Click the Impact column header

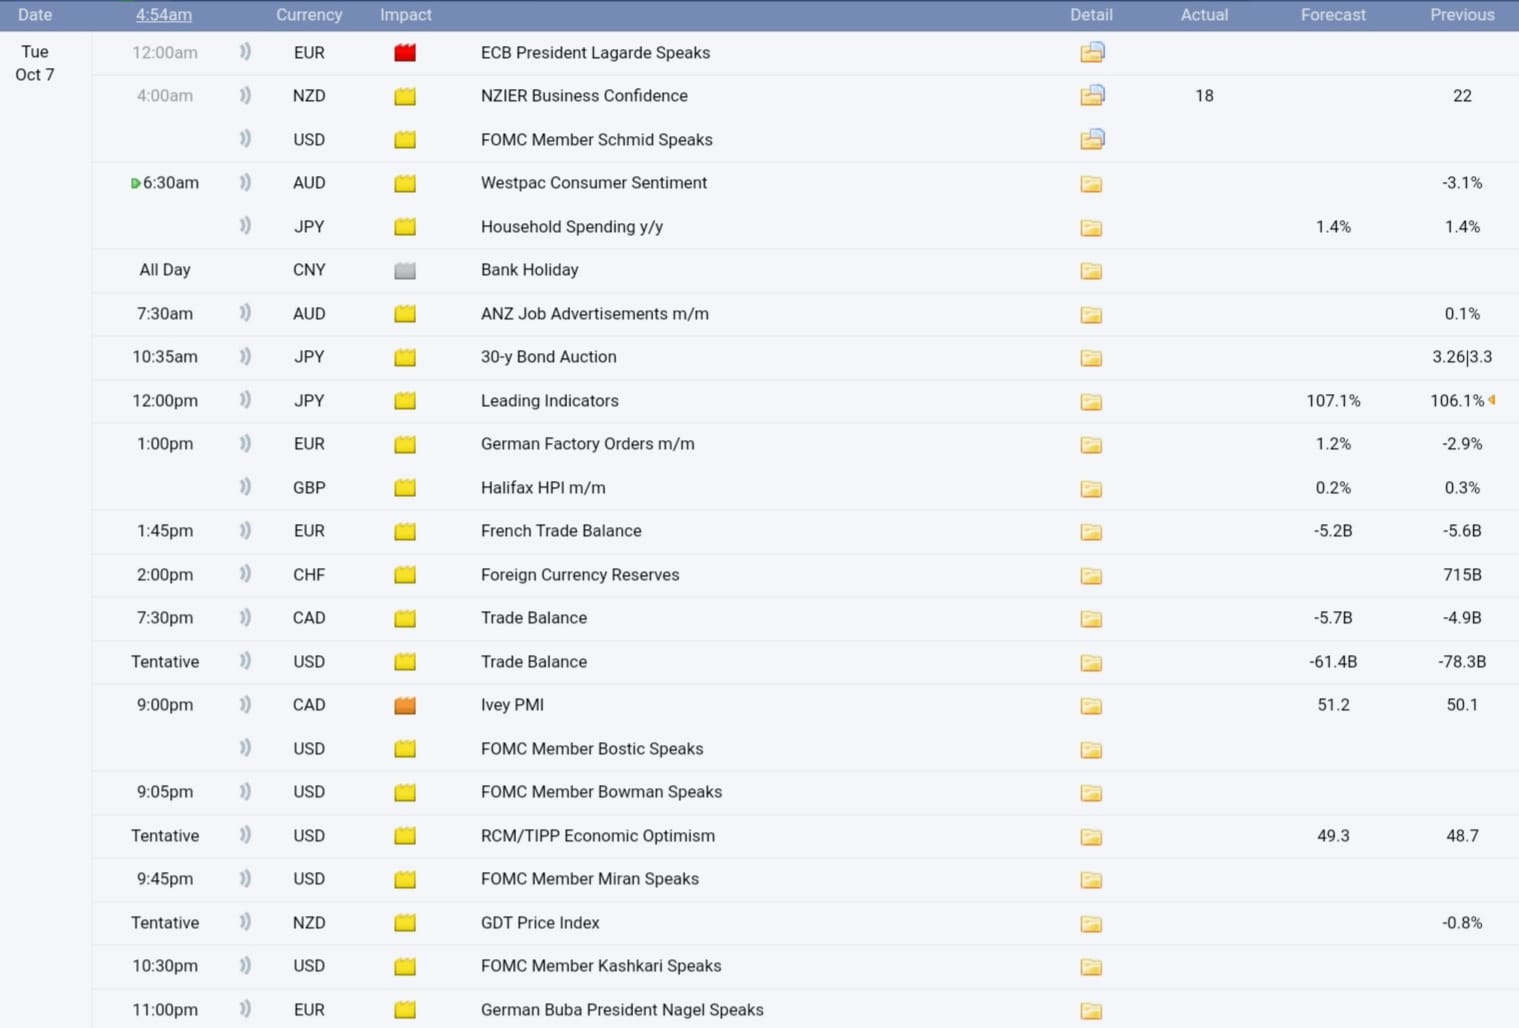(405, 15)
